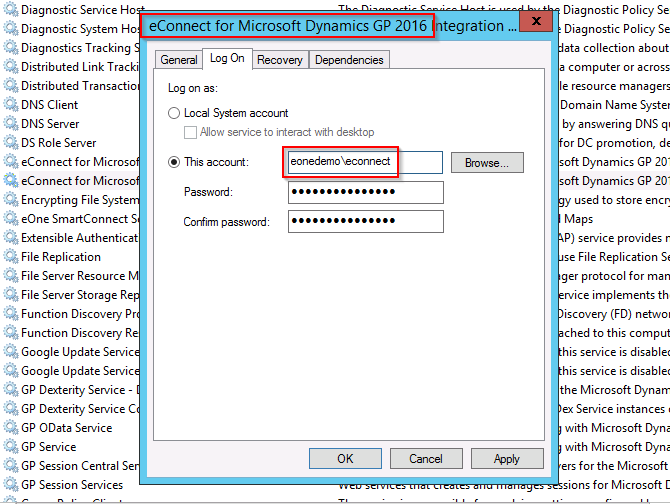
Task: Select eOne SmartConnect service name
Action: [80, 219]
